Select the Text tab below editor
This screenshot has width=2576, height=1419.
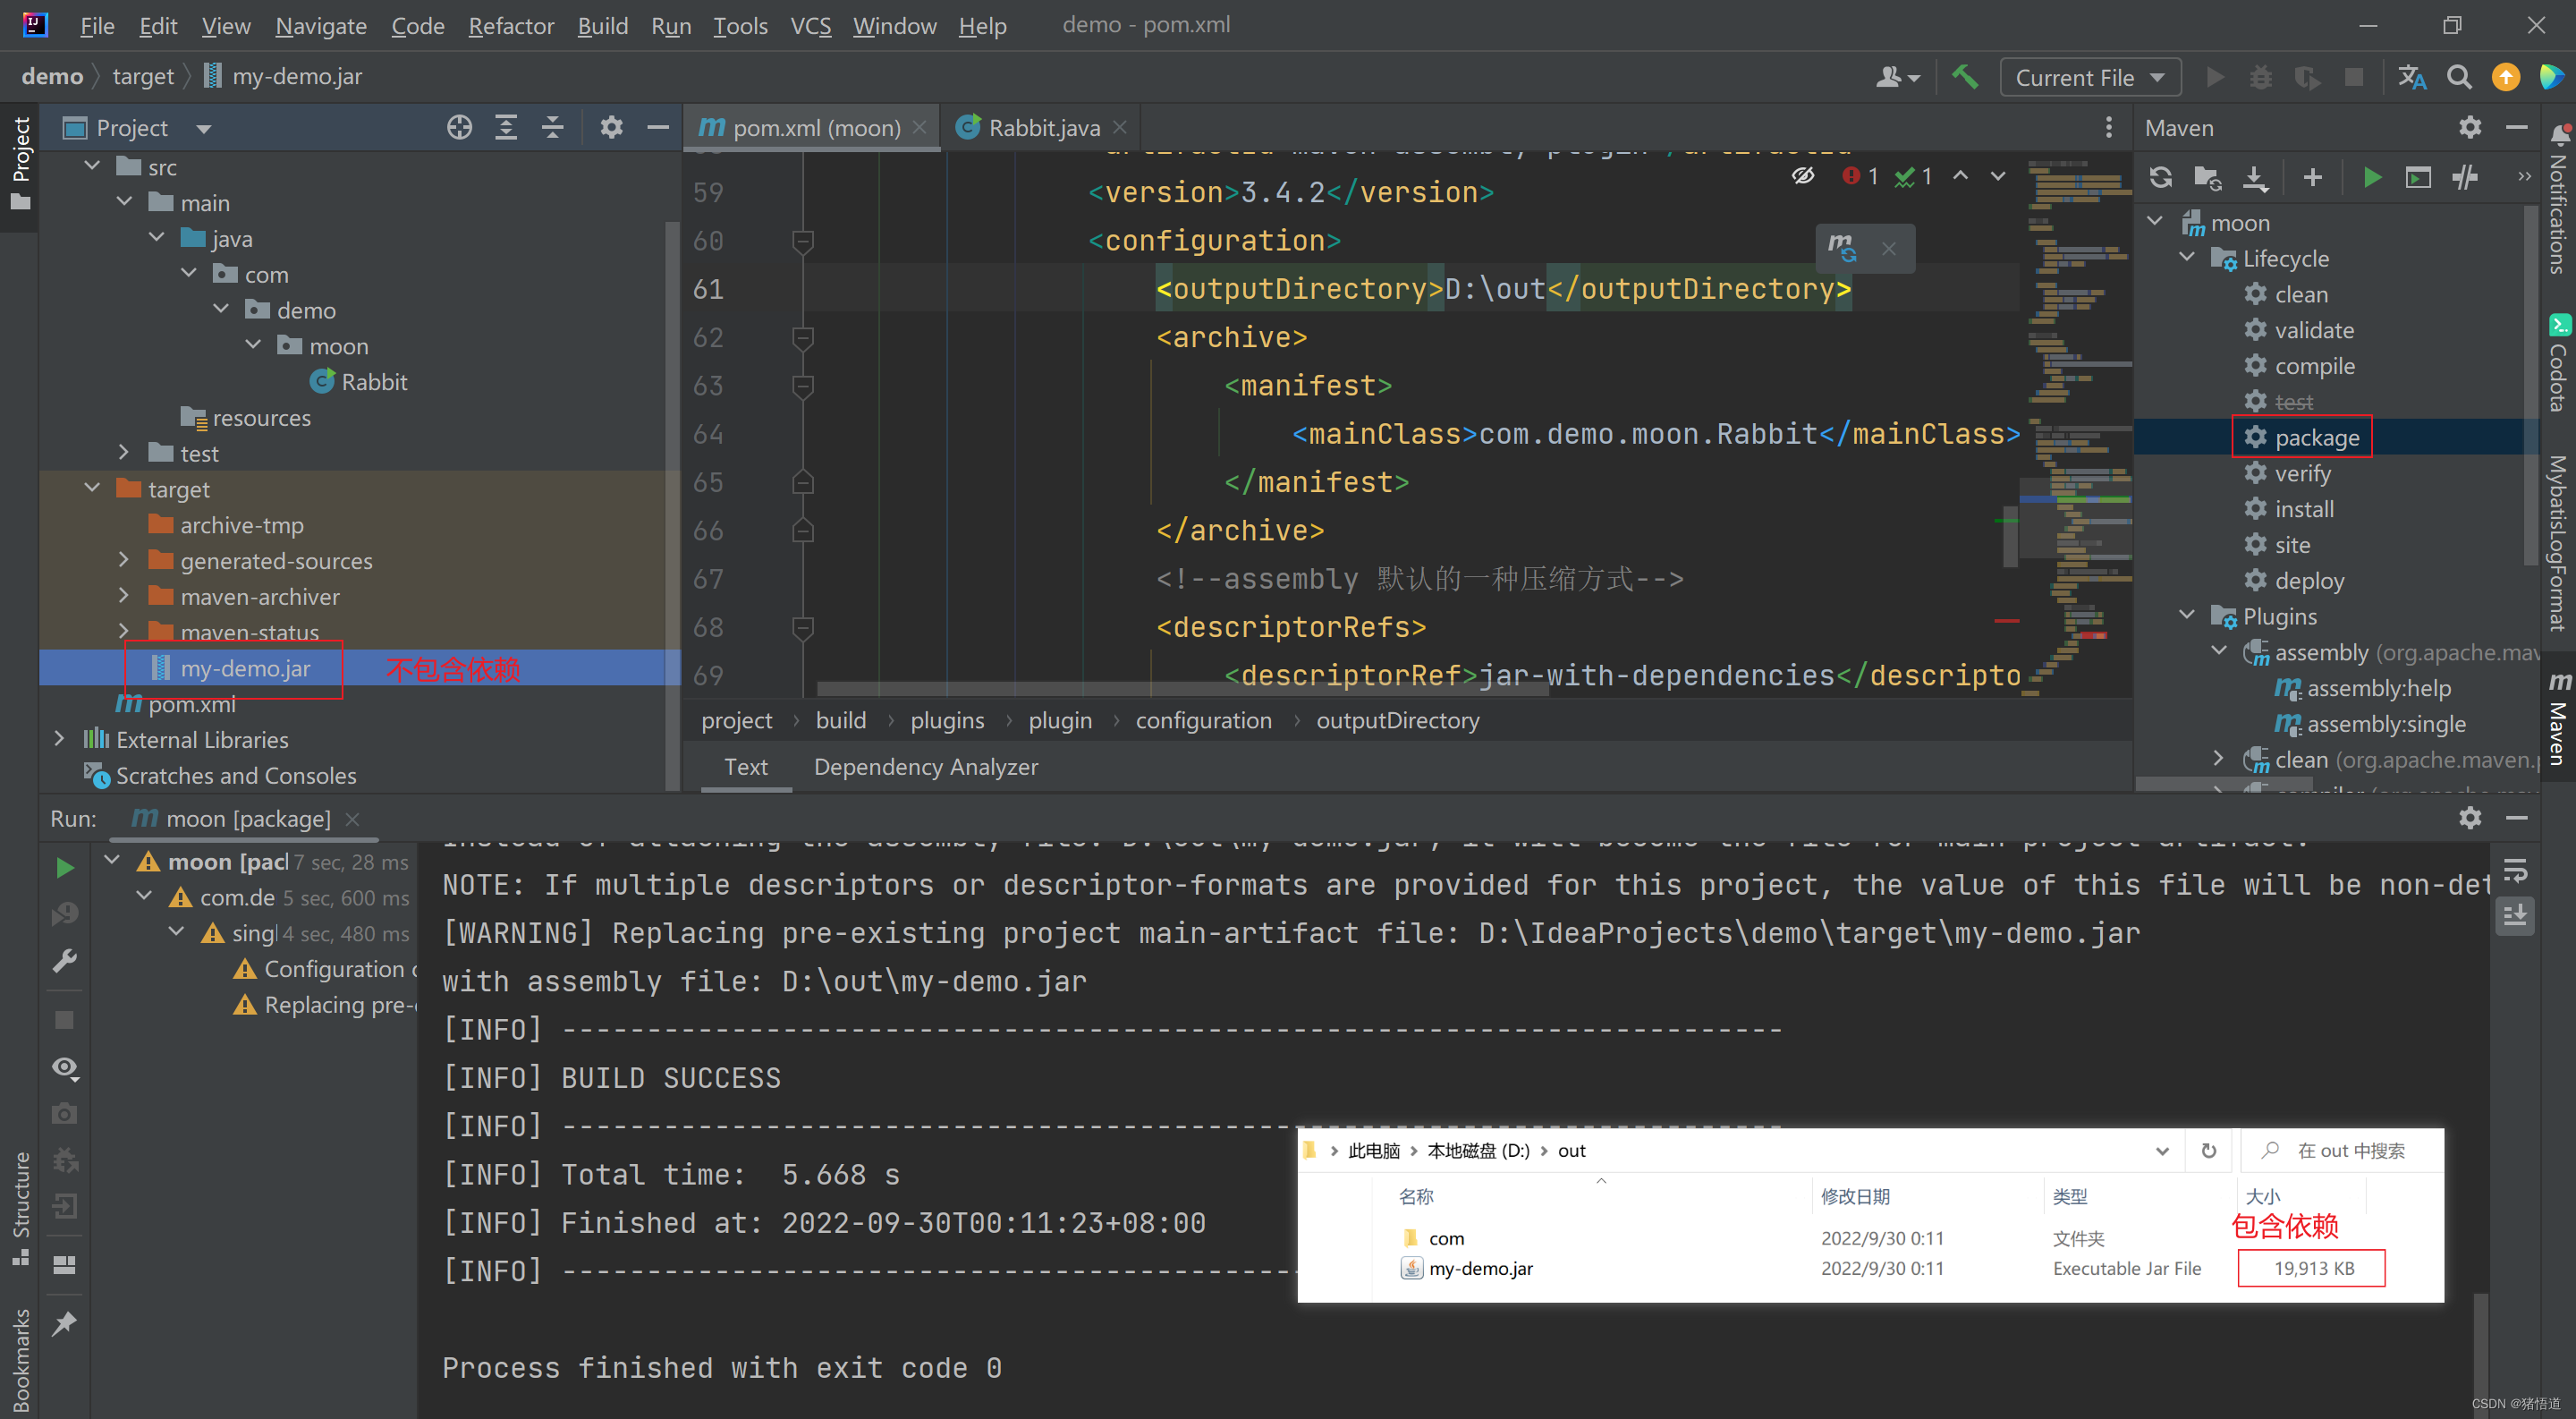746,767
